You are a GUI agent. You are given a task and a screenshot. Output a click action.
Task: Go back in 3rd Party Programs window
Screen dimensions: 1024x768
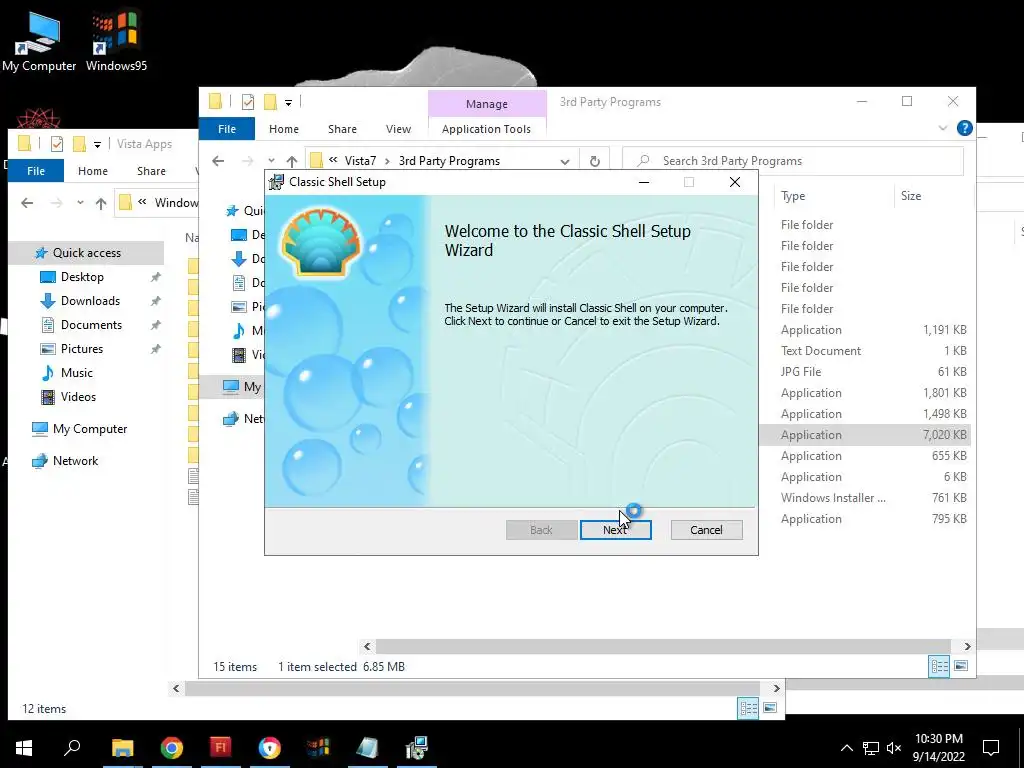click(x=218, y=161)
